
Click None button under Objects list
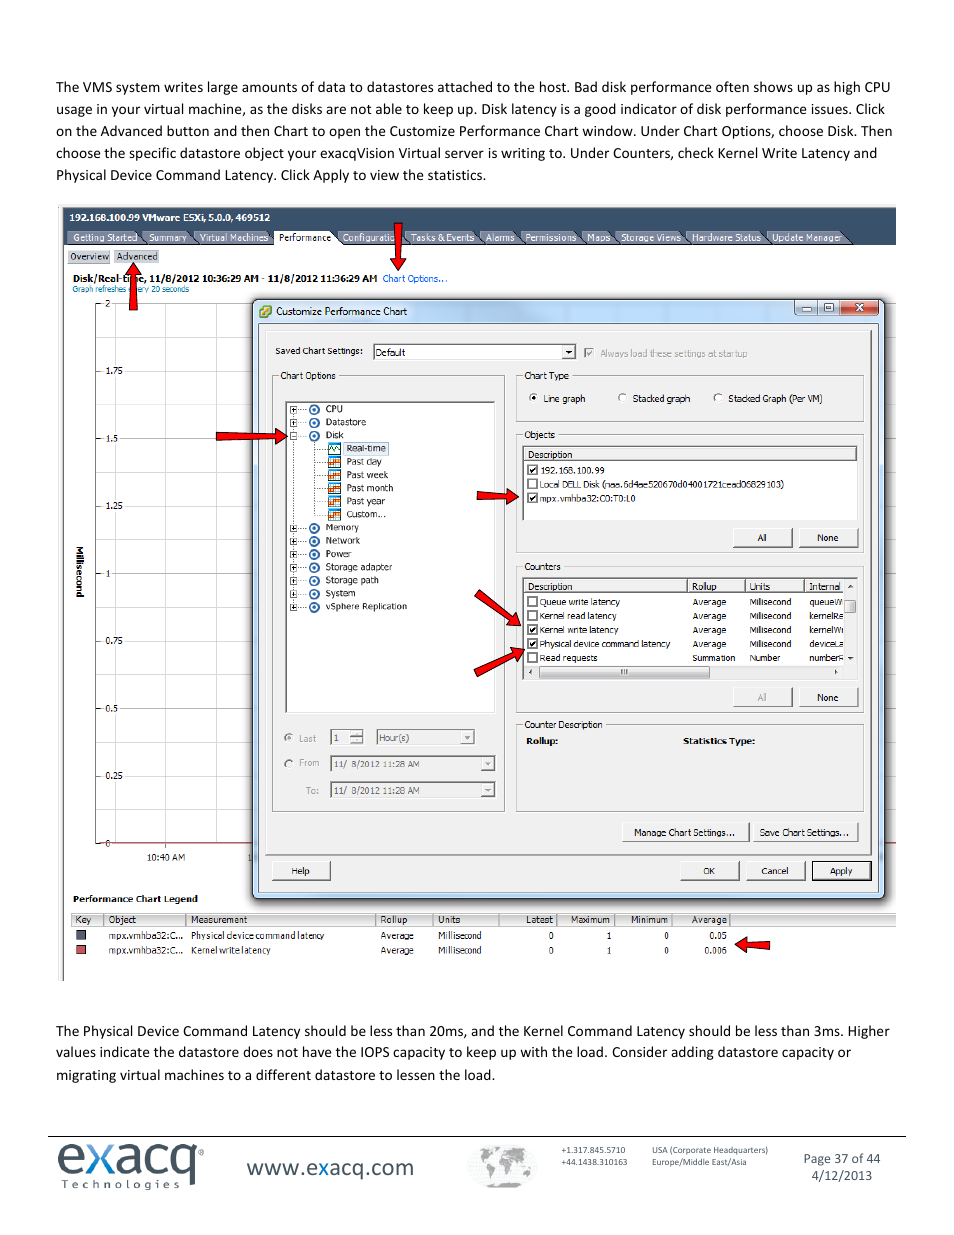[x=828, y=538]
